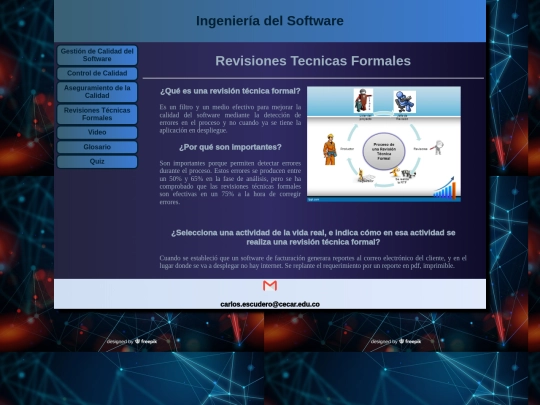Select Glosario in the side menu
This screenshot has height=405, width=540.
(x=97, y=147)
